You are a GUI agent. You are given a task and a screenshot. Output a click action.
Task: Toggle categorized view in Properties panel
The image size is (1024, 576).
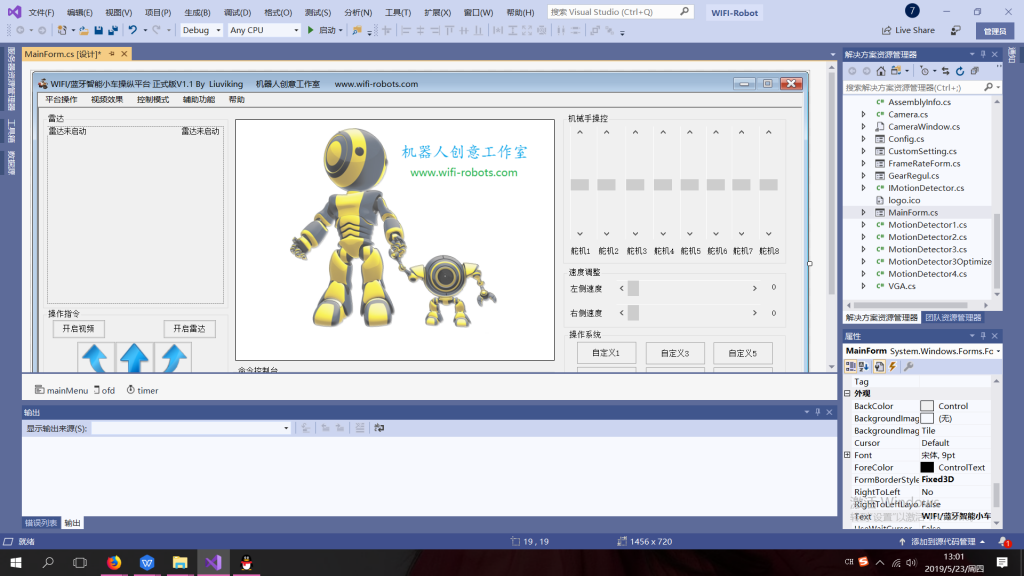coord(851,366)
